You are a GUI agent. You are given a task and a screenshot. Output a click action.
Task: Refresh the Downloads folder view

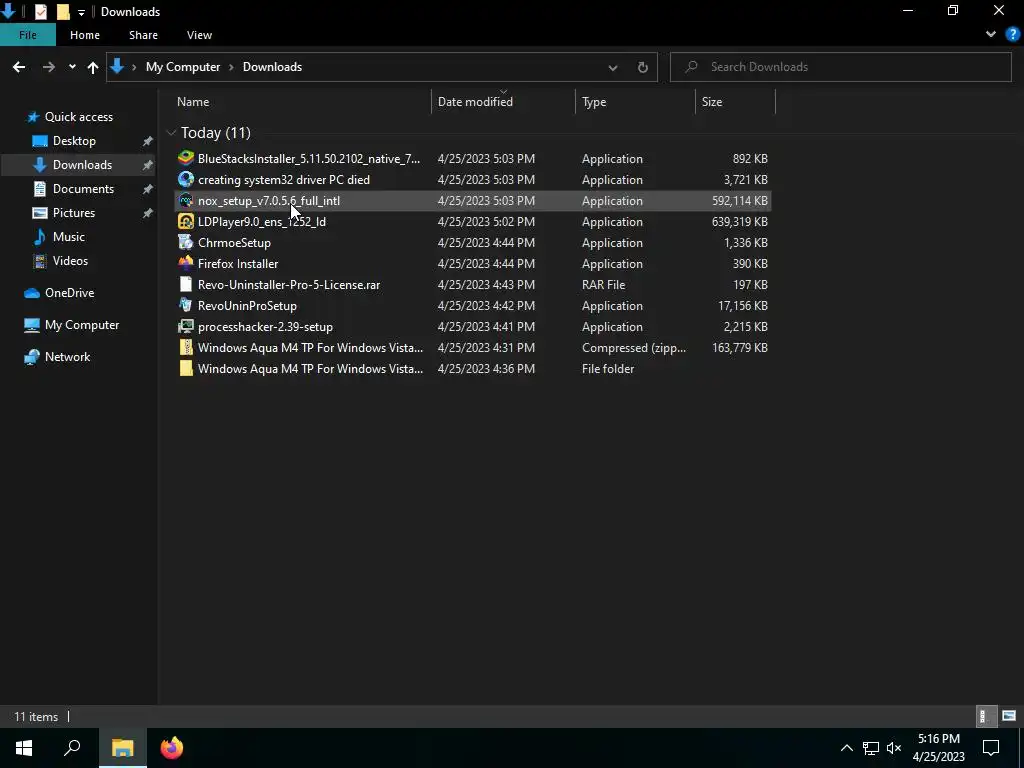point(643,67)
